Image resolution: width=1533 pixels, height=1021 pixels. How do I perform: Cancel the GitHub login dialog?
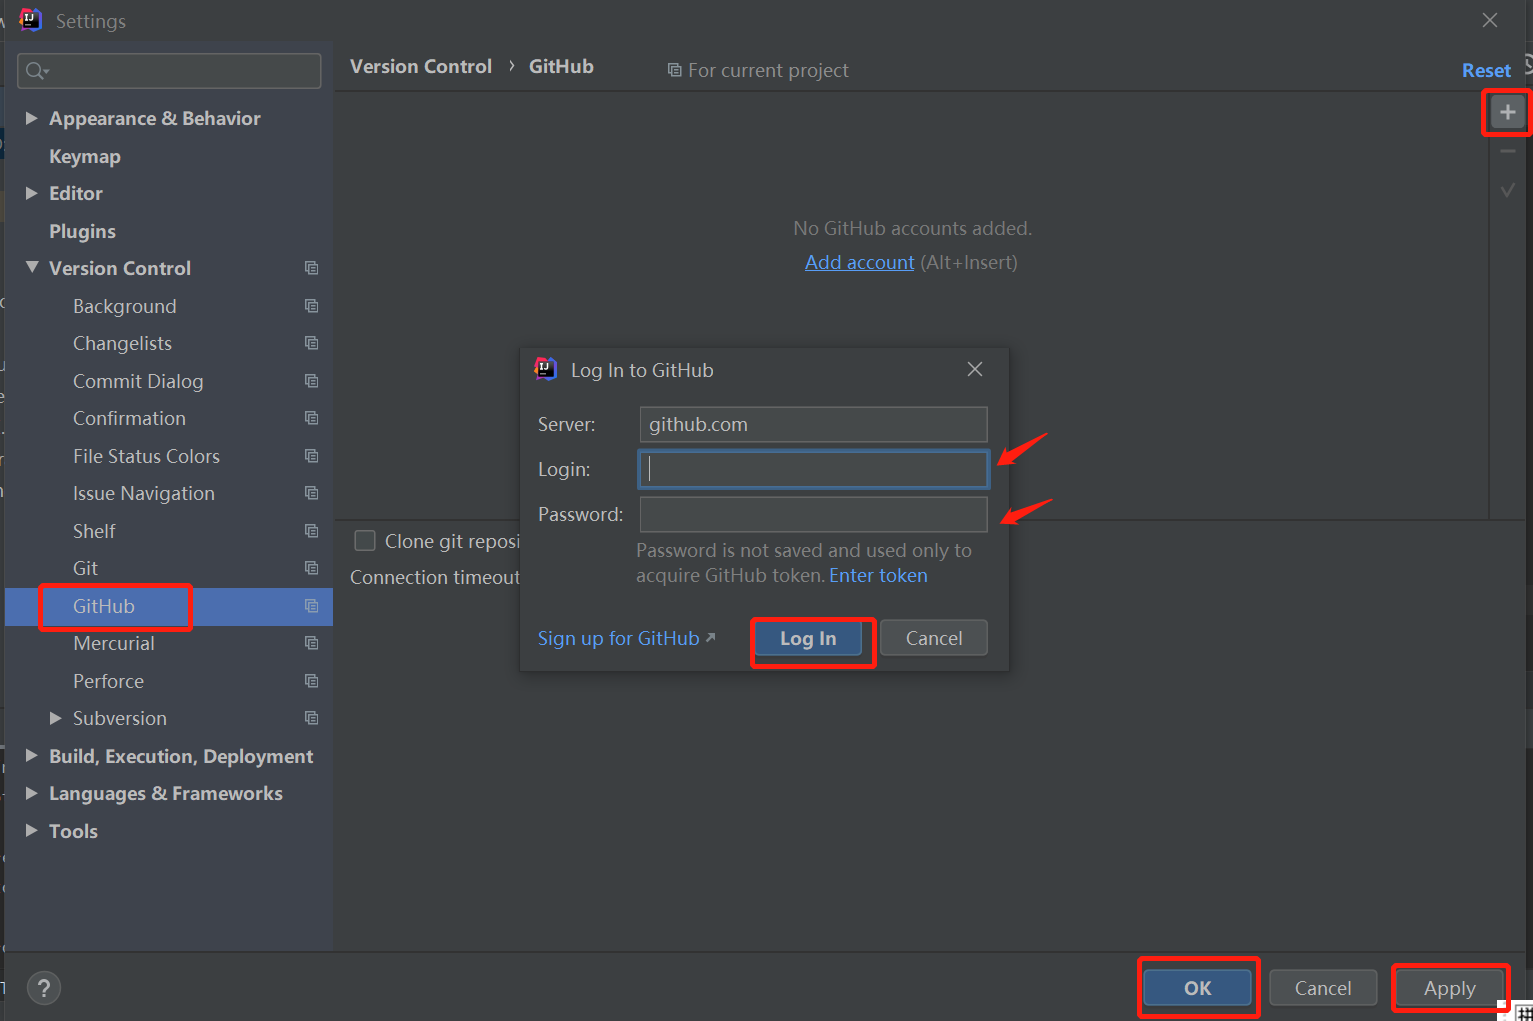(x=934, y=638)
